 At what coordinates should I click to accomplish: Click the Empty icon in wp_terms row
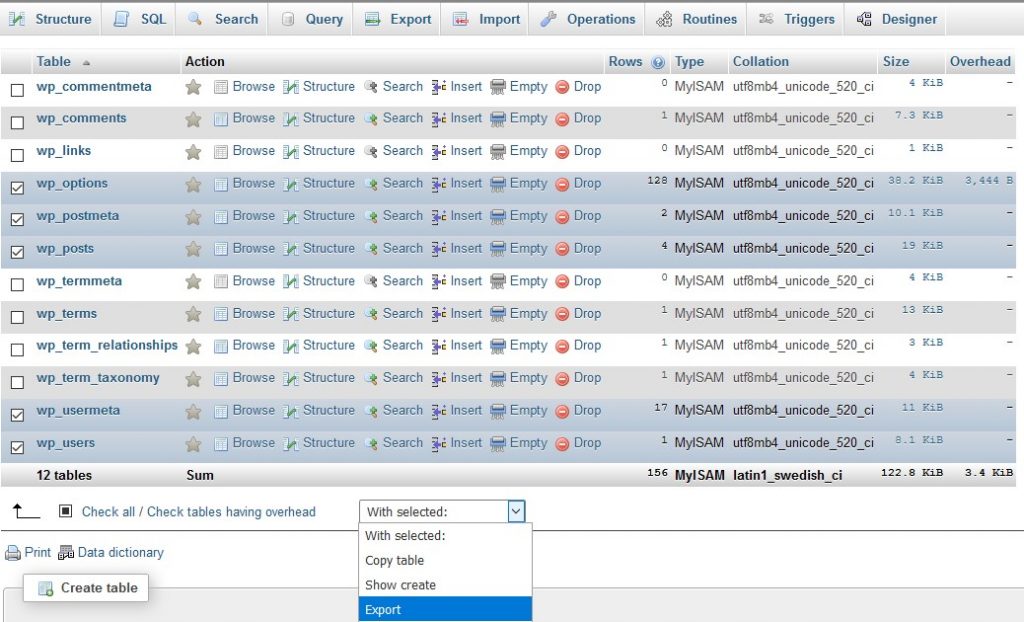(498, 315)
